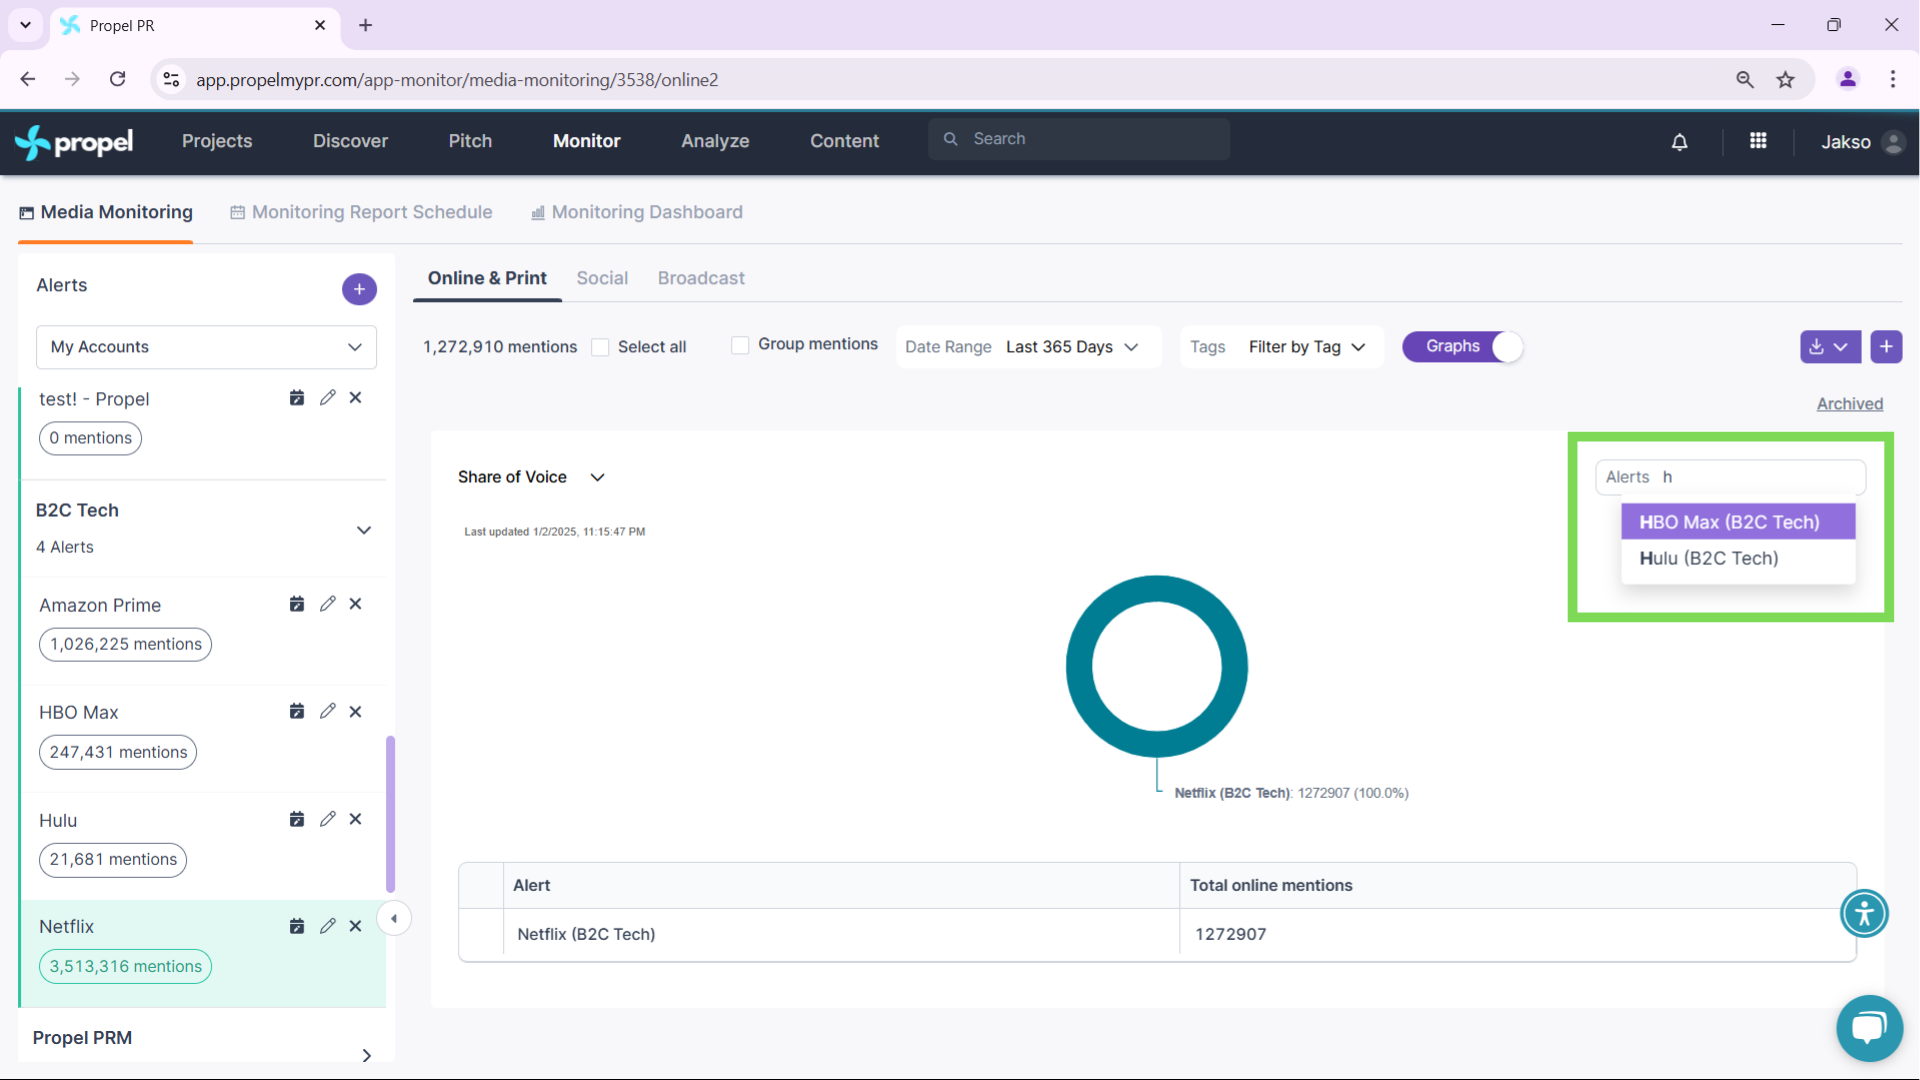The height and width of the screenshot is (1080, 1920).
Task: Click the teal Share of Voice donut ring
Action: (1080, 666)
